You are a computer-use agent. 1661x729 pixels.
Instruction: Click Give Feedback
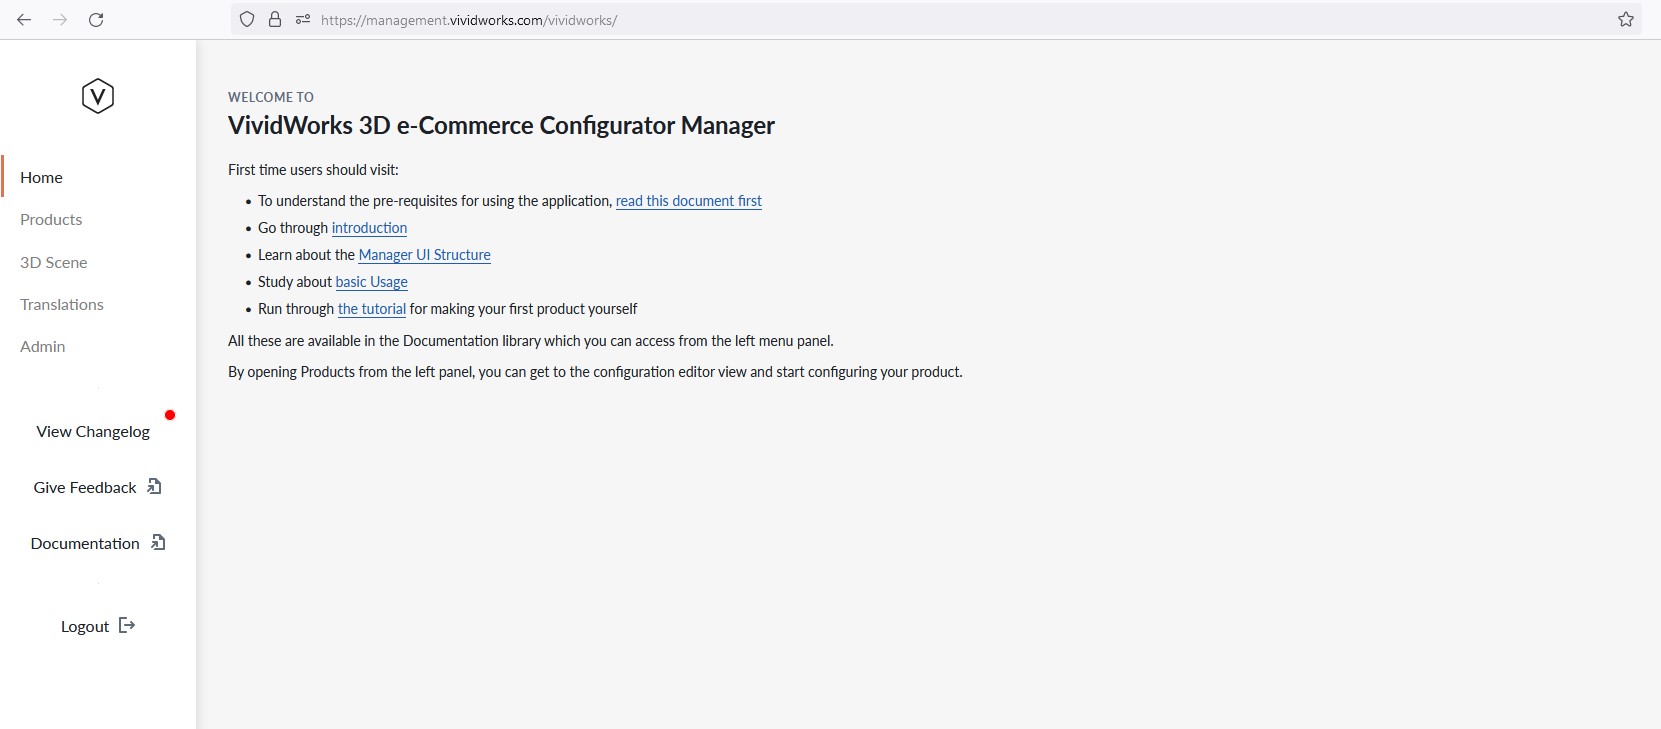pyautogui.click(x=85, y=487)
